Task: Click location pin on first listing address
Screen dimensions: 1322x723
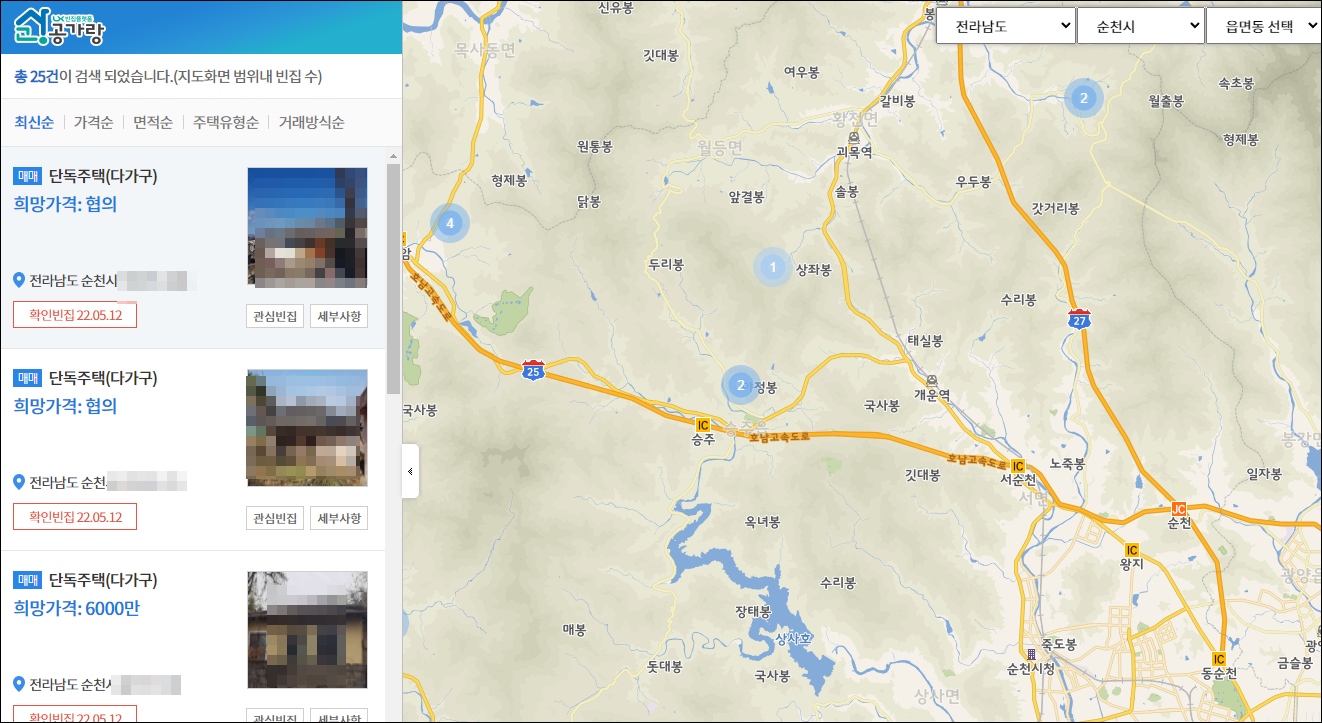Action: 19,280
